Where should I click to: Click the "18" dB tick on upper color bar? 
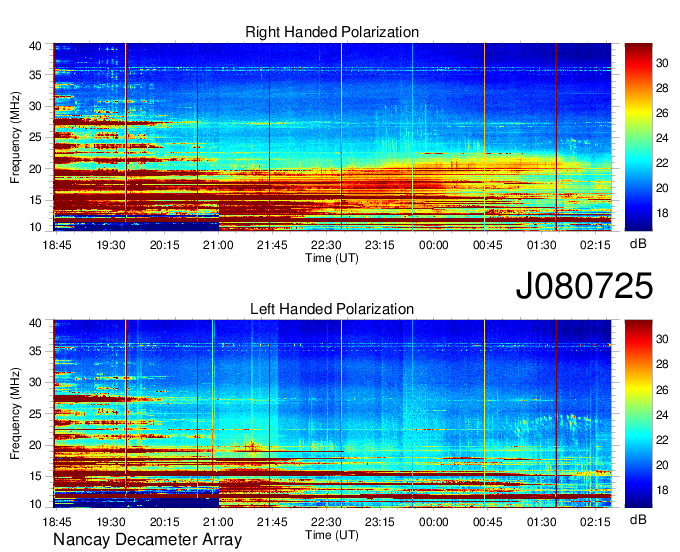click(662, 213)
